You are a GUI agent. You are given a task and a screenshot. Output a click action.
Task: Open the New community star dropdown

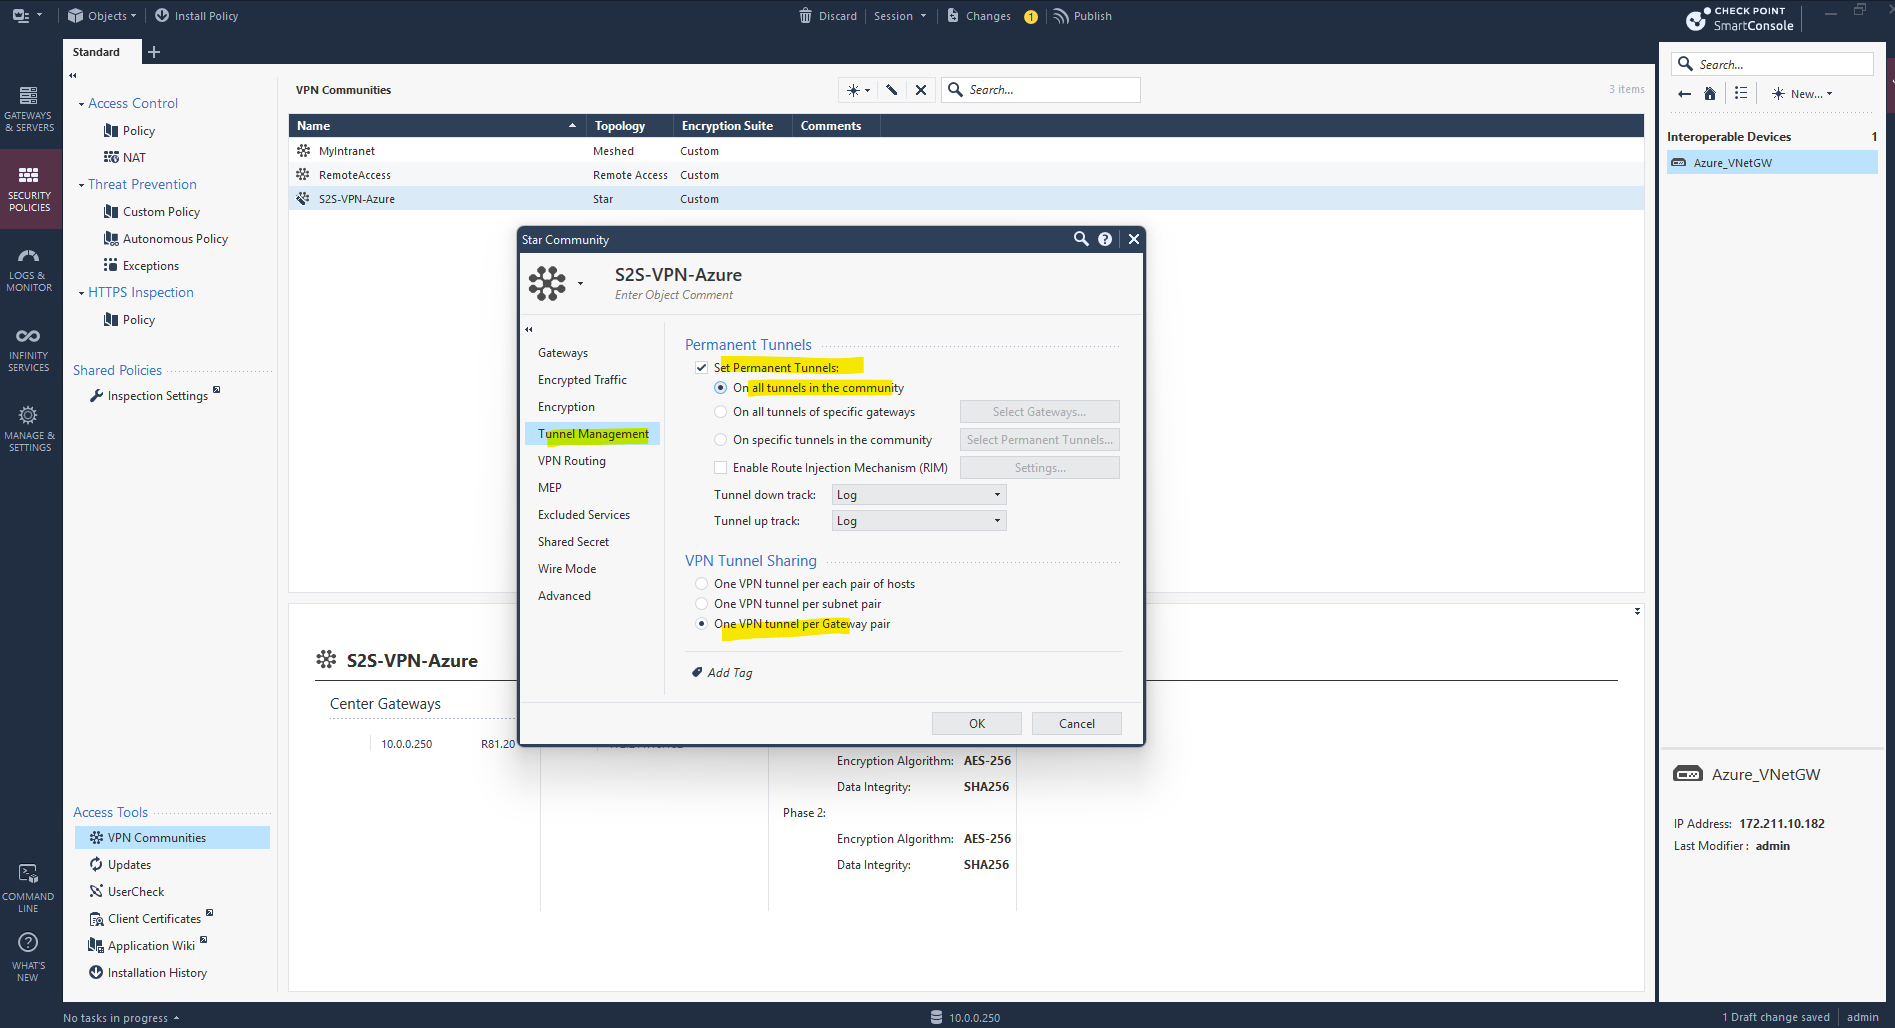pos(858,90)
